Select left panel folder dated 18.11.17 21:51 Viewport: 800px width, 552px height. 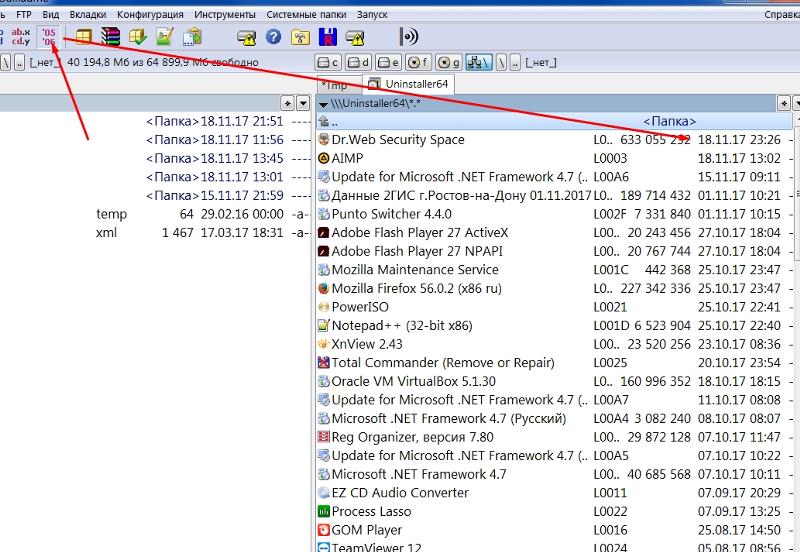tap(155, 121)
